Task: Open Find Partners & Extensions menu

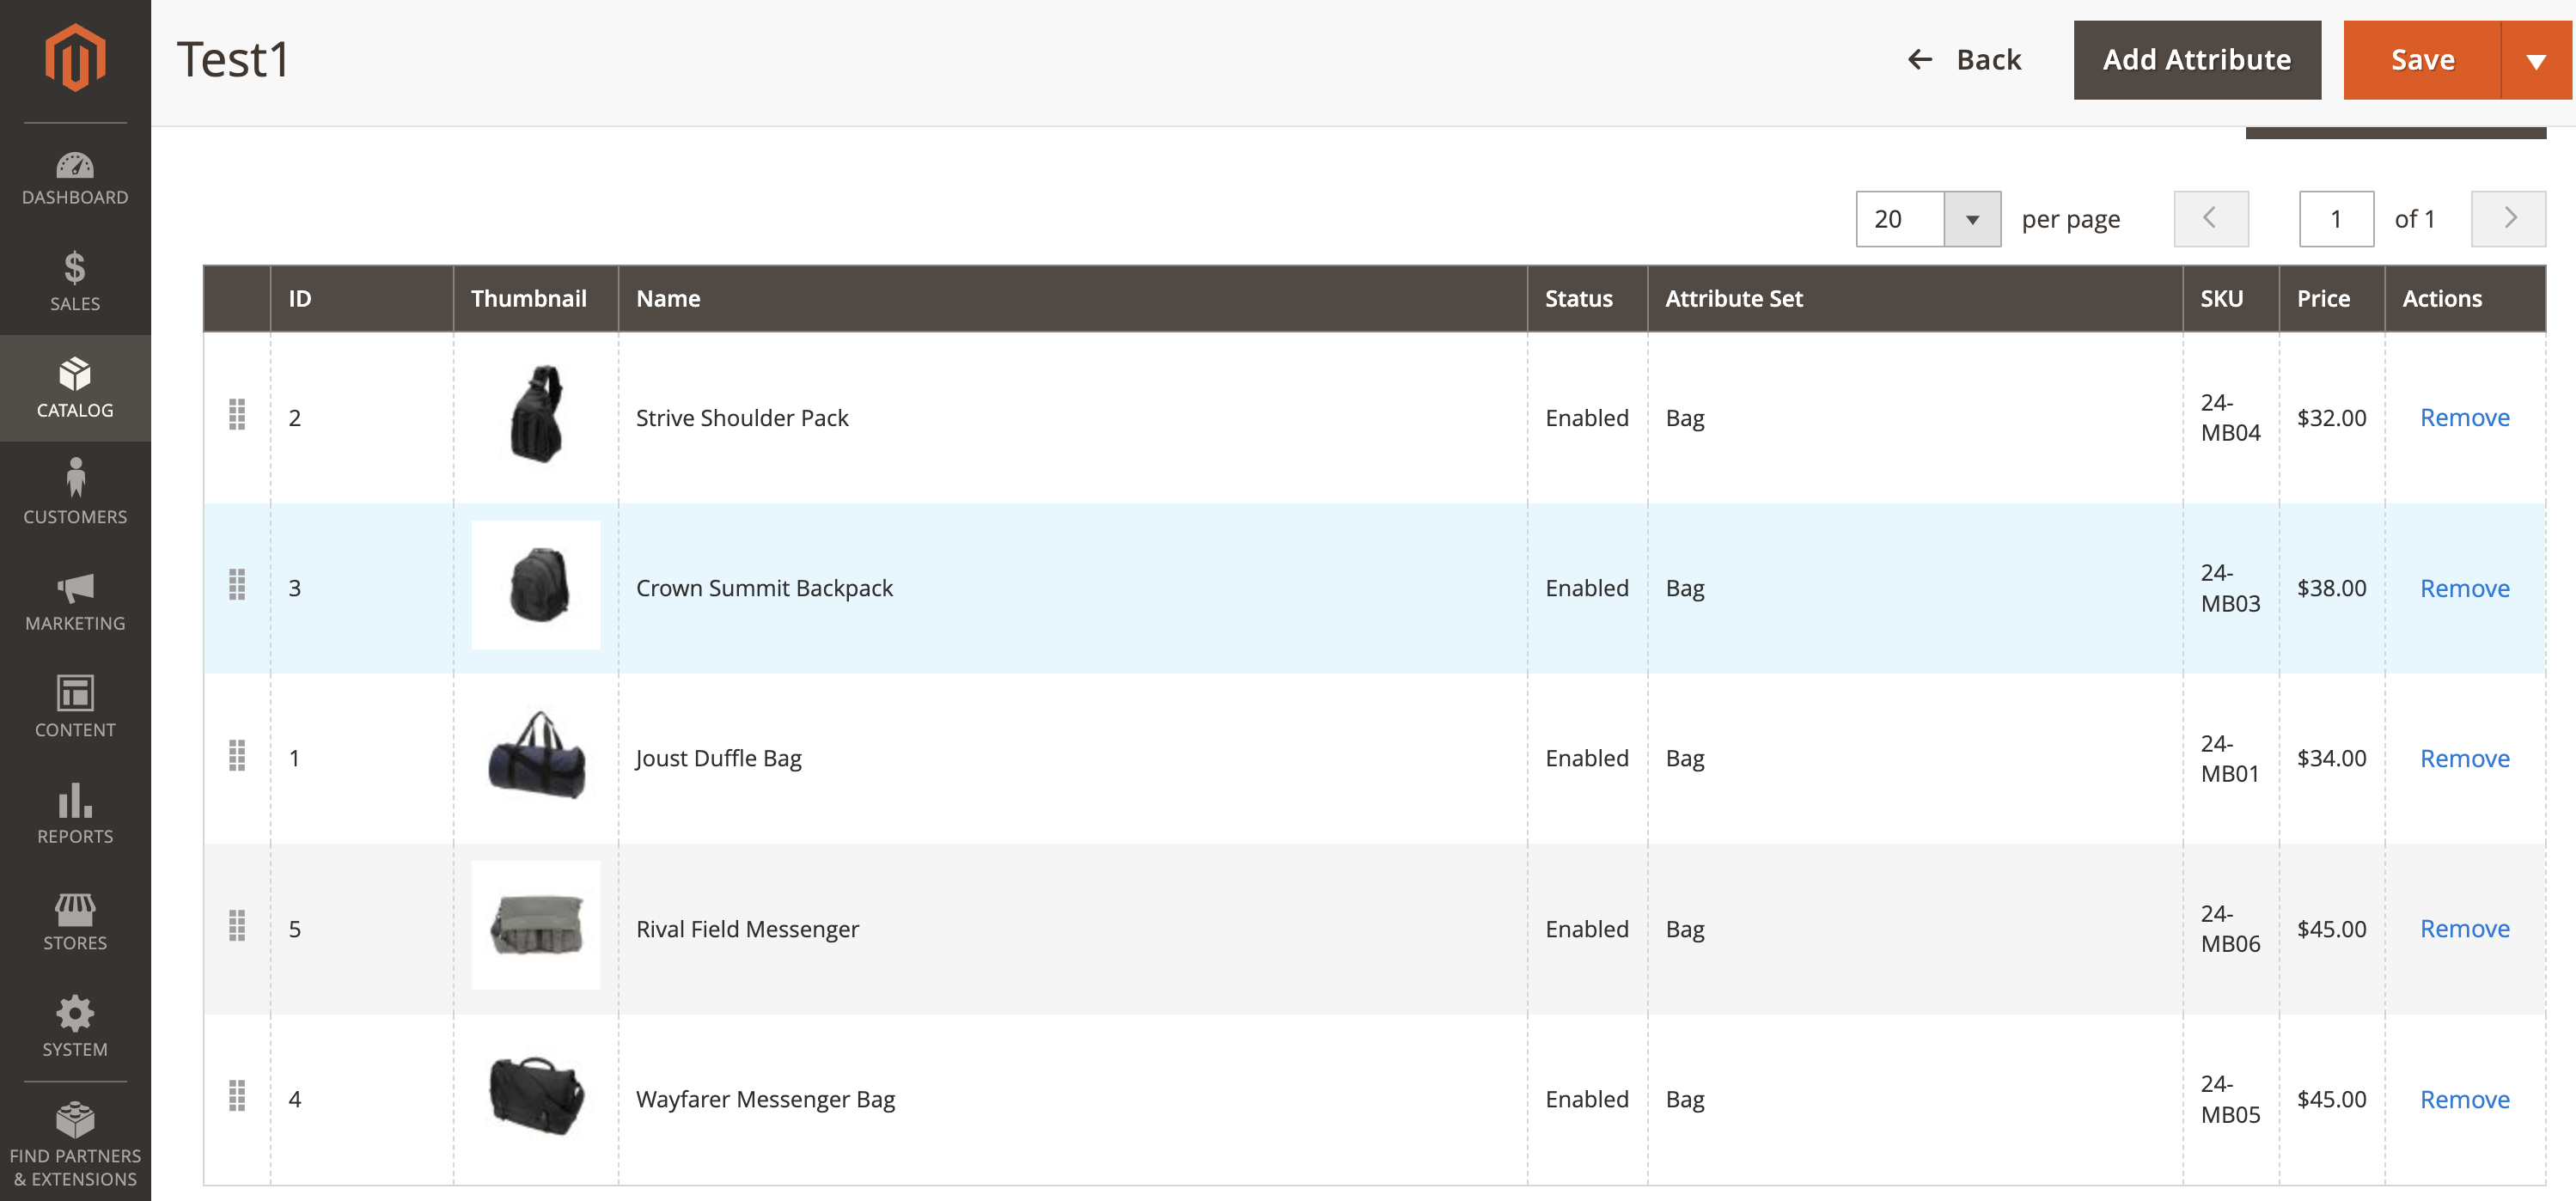Action: [75, 1145]
